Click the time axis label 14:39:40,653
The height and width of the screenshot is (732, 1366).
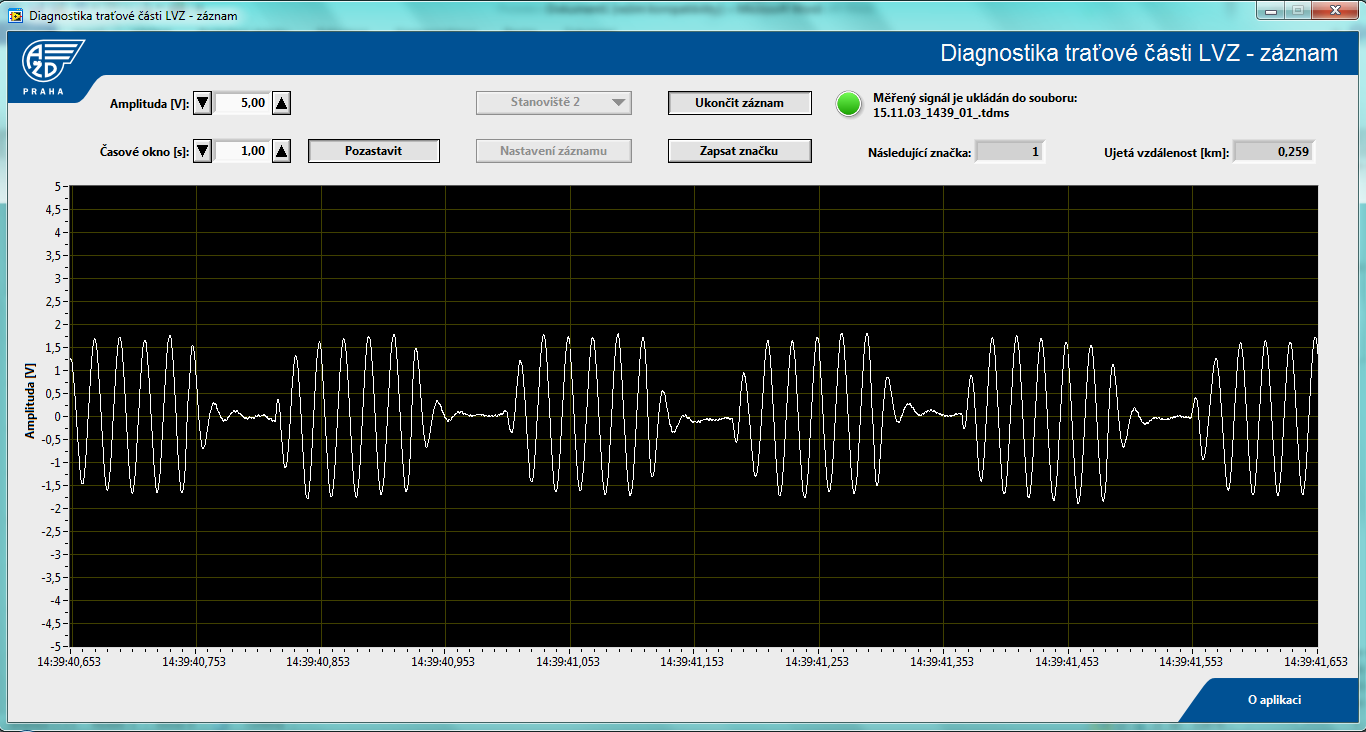69,661
